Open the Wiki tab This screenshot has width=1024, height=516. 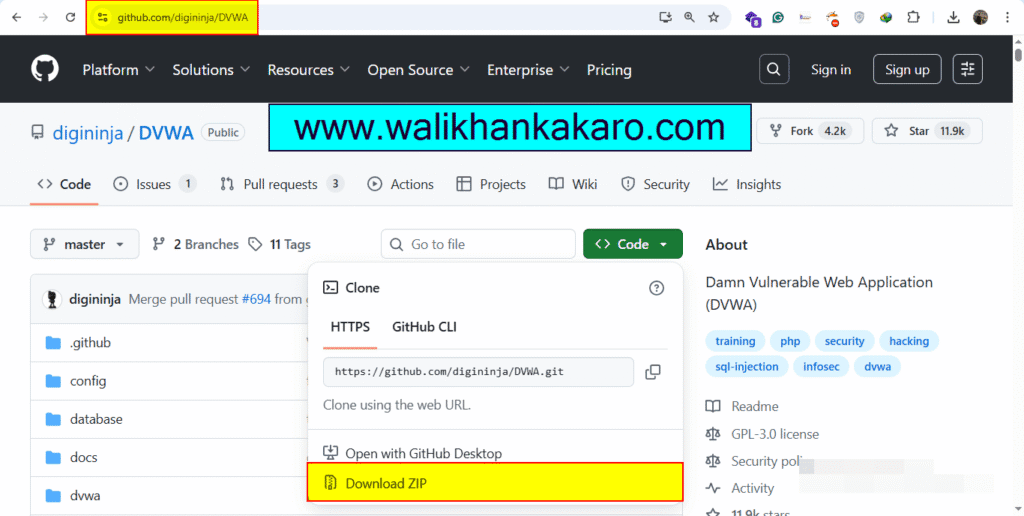coord(573,184)
